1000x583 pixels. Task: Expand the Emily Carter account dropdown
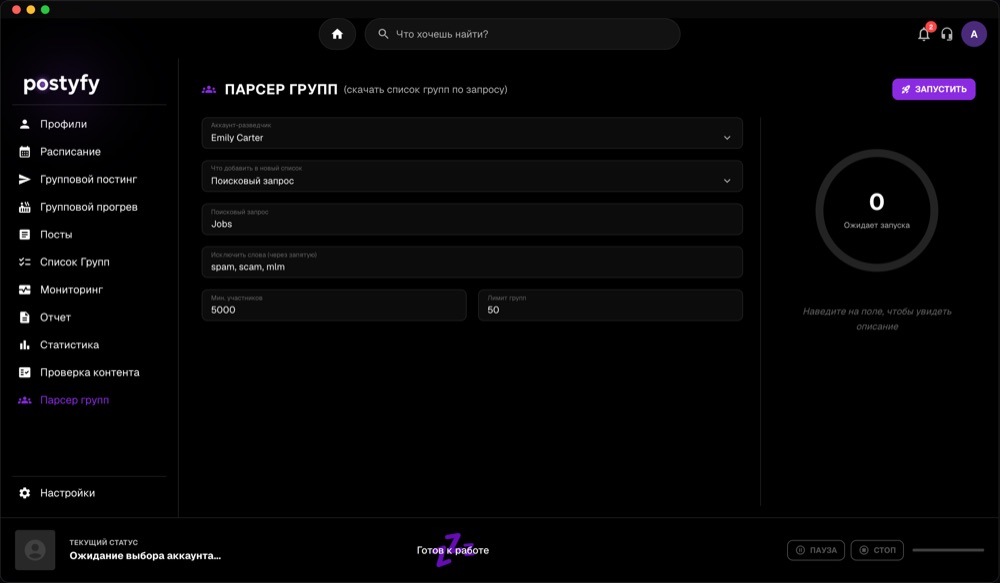472,133
